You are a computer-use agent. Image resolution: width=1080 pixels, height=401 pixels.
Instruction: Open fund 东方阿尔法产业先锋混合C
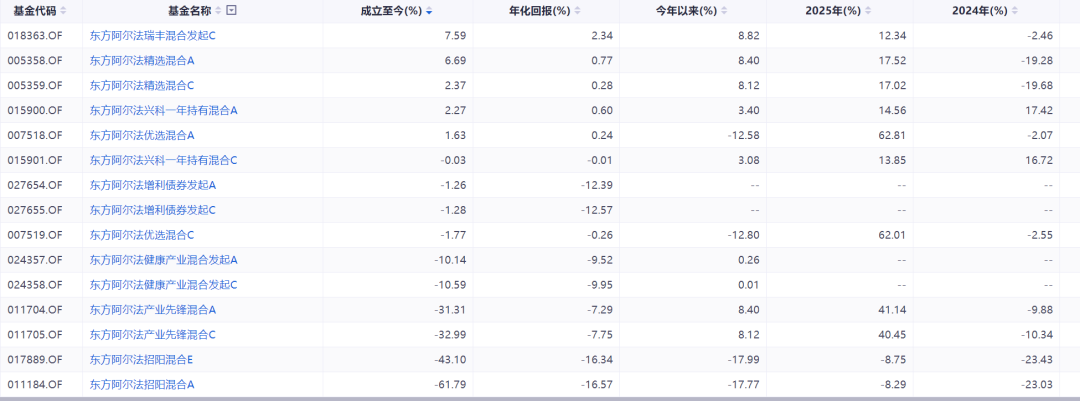coord(153,335)
